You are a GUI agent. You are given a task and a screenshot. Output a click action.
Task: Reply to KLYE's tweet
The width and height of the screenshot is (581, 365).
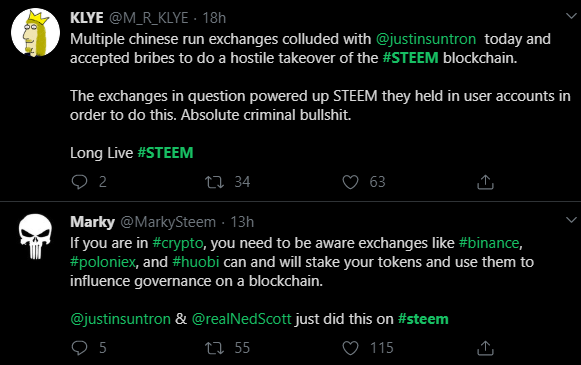79,182
